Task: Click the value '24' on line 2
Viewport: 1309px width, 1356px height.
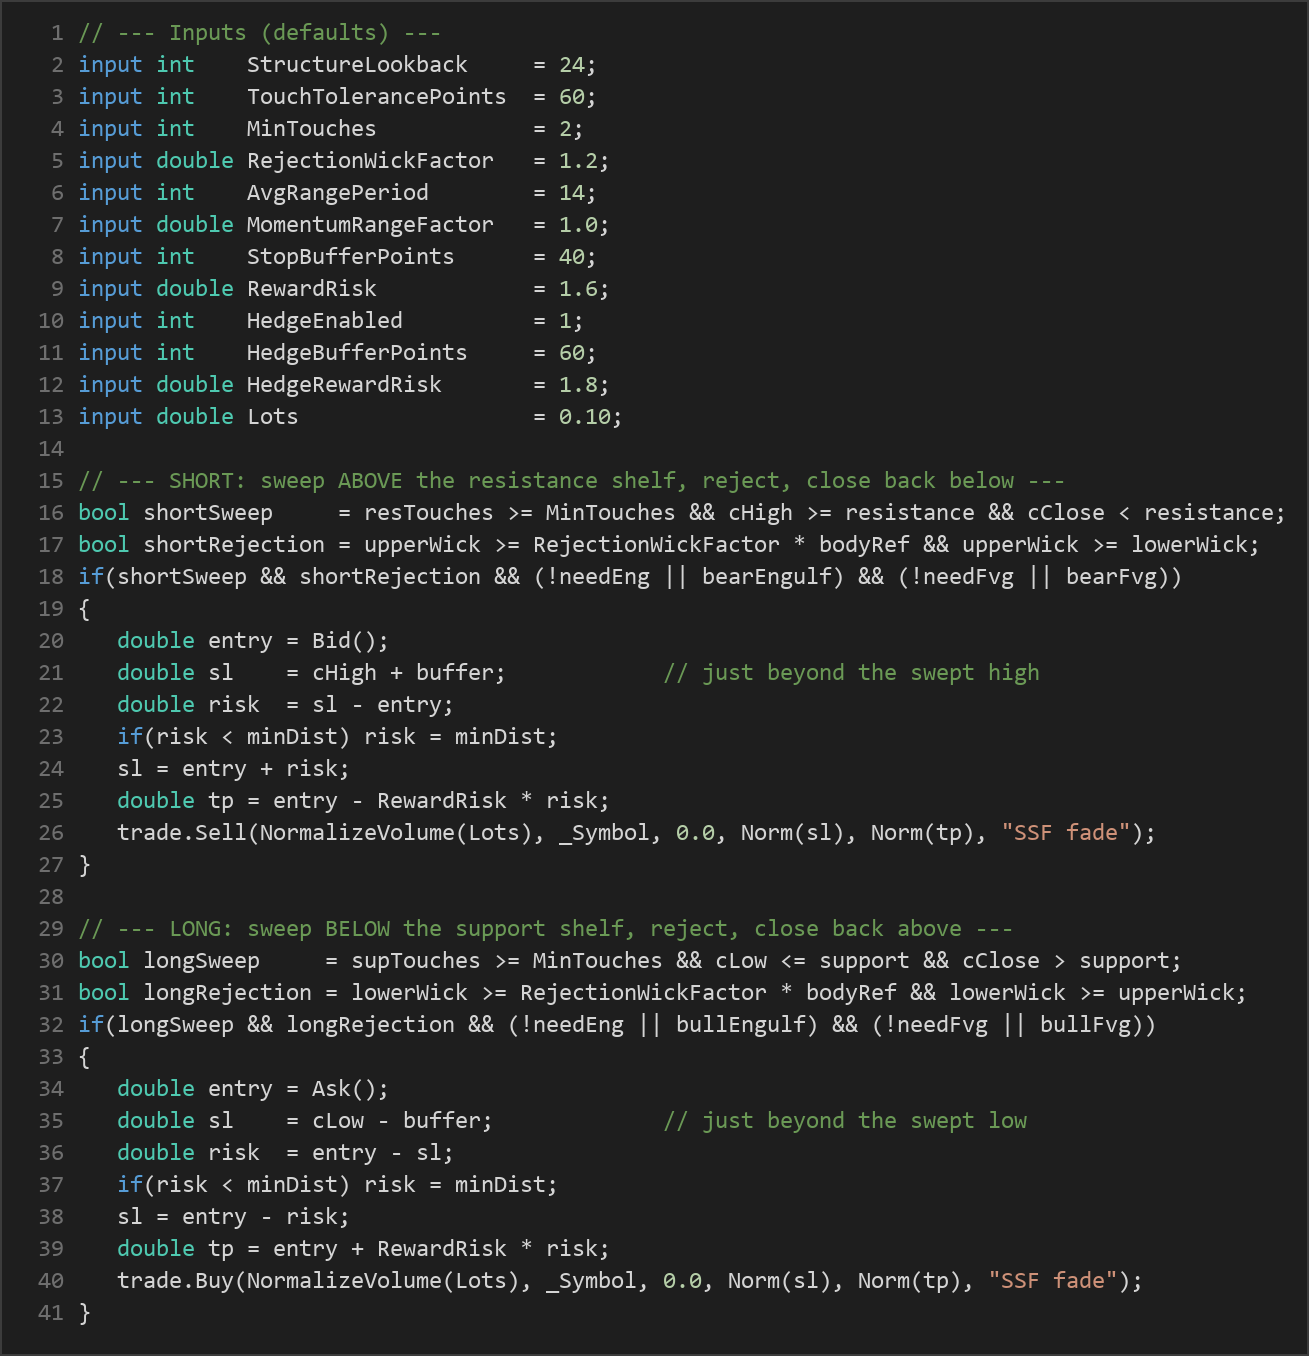Action: tap(571, 65)
